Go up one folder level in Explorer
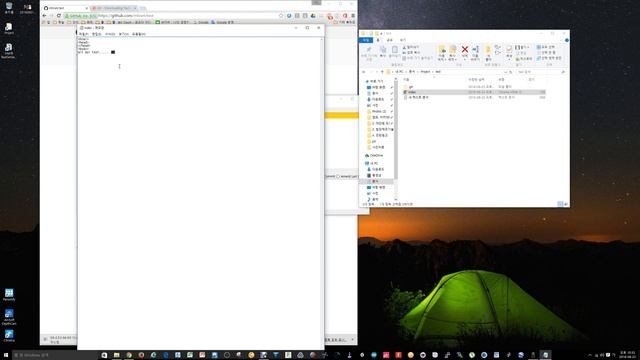The height and width of the screenshot is (360, 640). pos(382,72)
